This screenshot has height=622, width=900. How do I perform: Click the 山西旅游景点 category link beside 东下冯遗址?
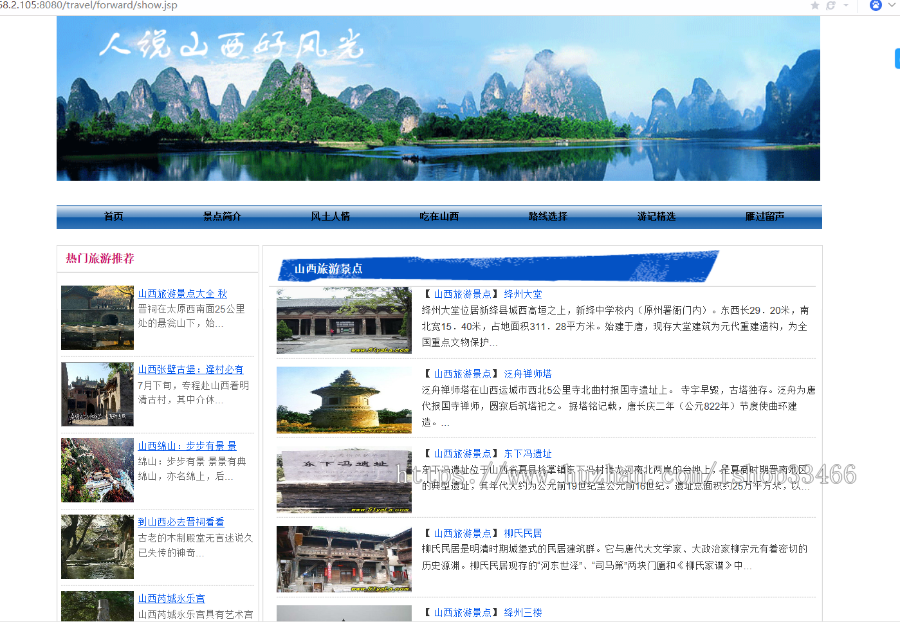point(463,454)
